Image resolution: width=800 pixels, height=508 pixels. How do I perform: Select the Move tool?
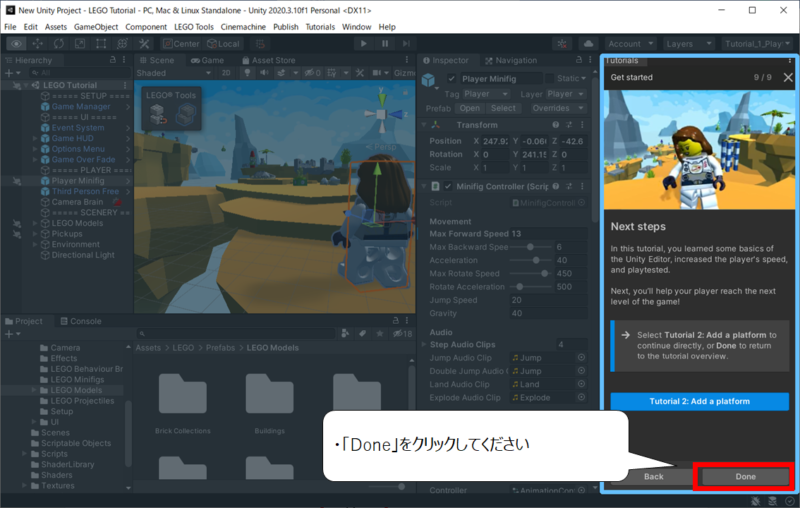[x=38, y=44]
